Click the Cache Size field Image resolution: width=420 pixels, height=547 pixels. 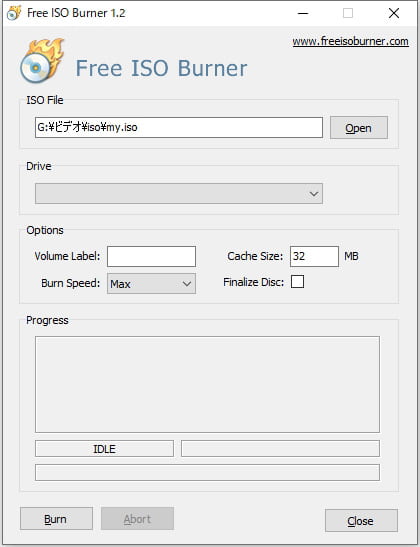coord(314,256)
